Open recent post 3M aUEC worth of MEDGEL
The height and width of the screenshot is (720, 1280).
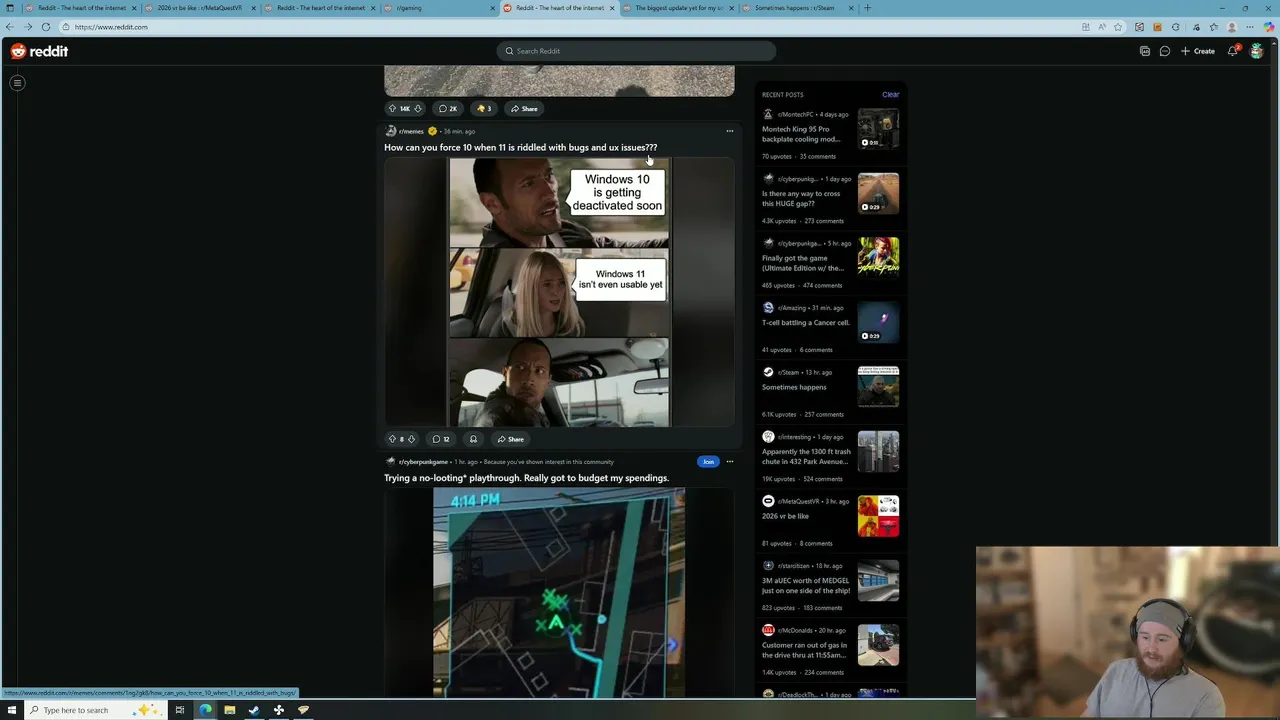(806, 585)
